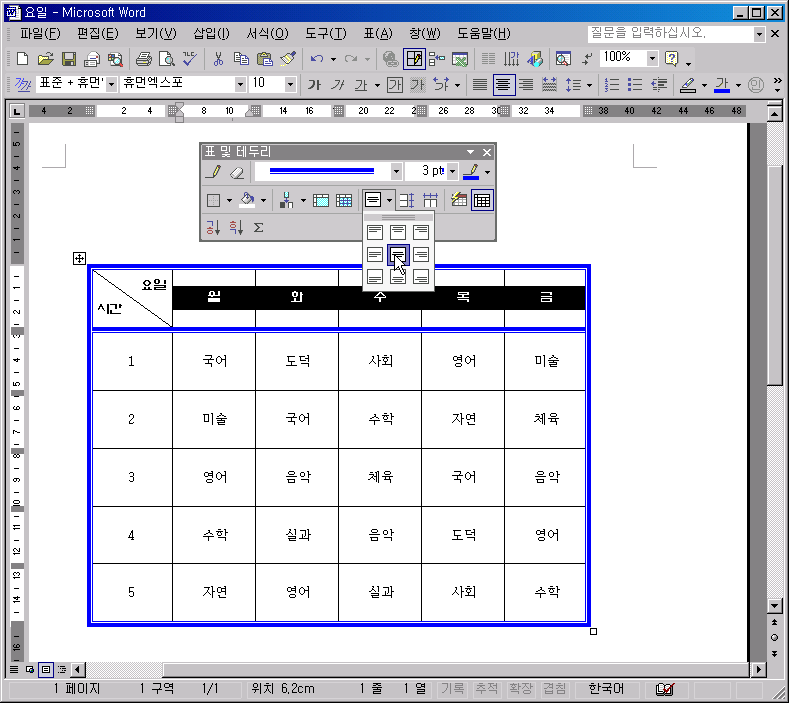Click the vertical scroll down arrow
This screenshot has width=789, height=703.
774,606
